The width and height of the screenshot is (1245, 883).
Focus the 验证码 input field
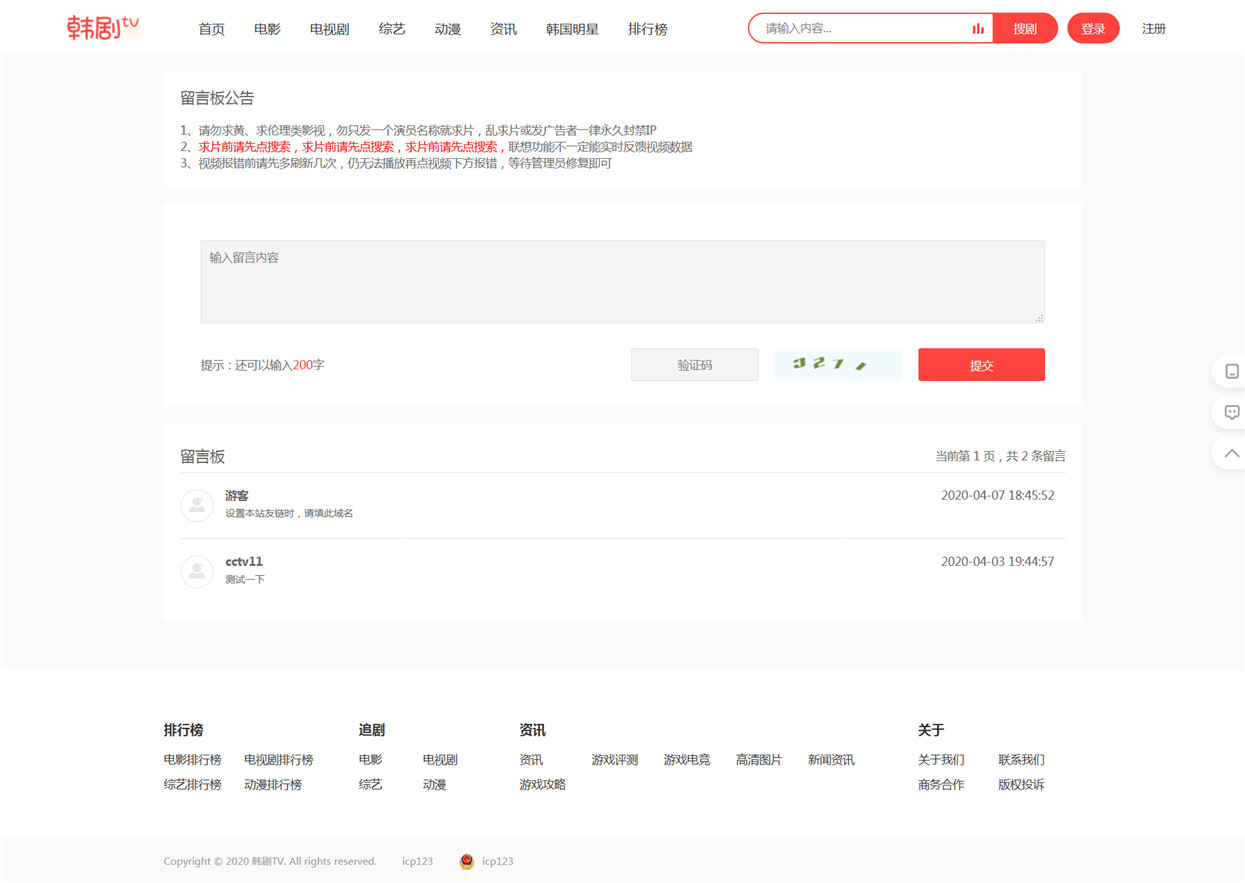pos(695,365)
